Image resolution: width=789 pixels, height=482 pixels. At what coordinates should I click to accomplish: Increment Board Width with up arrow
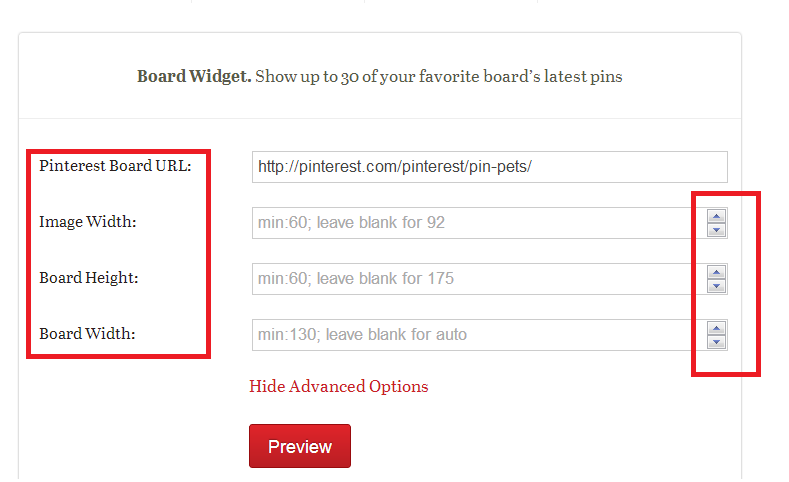(x=716, y=328)
